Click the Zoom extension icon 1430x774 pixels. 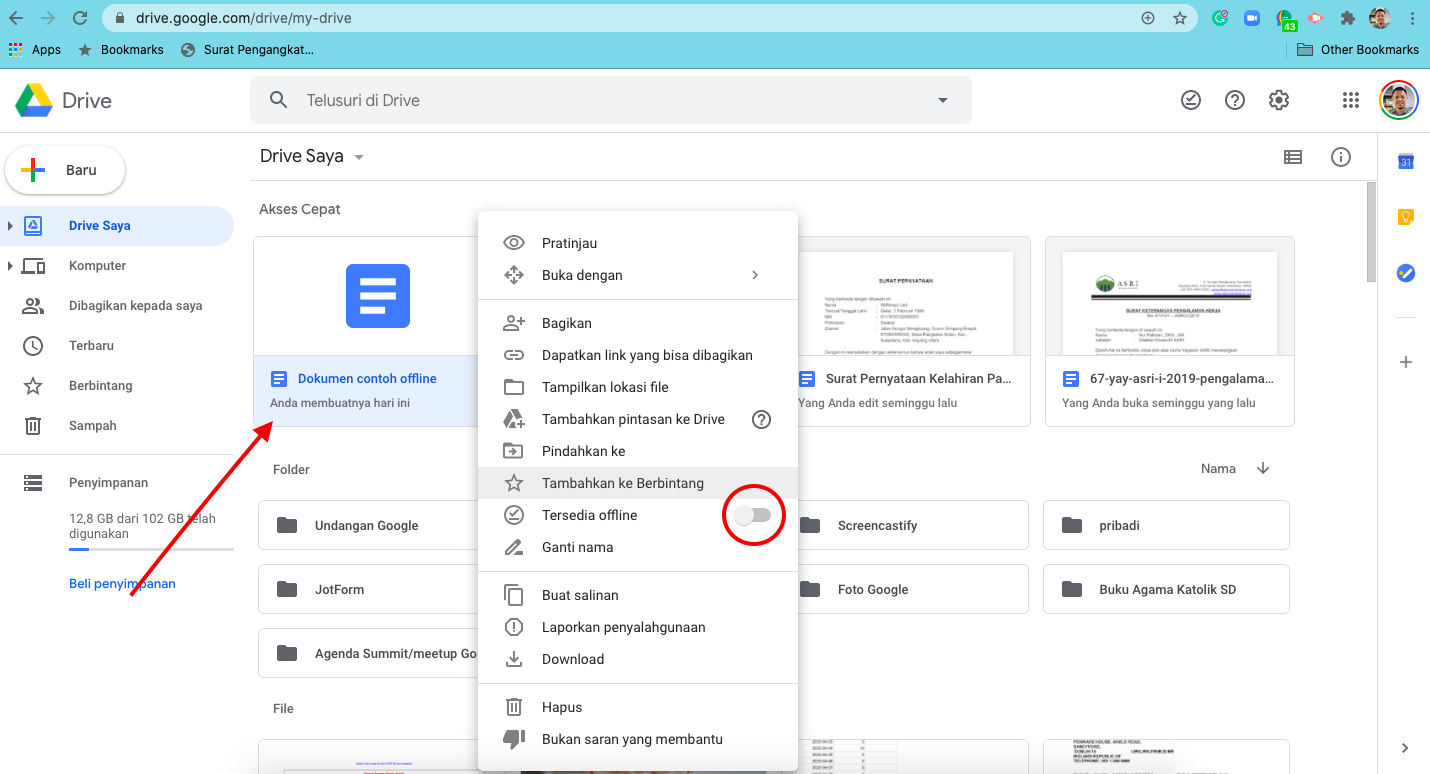[1251, 18]
